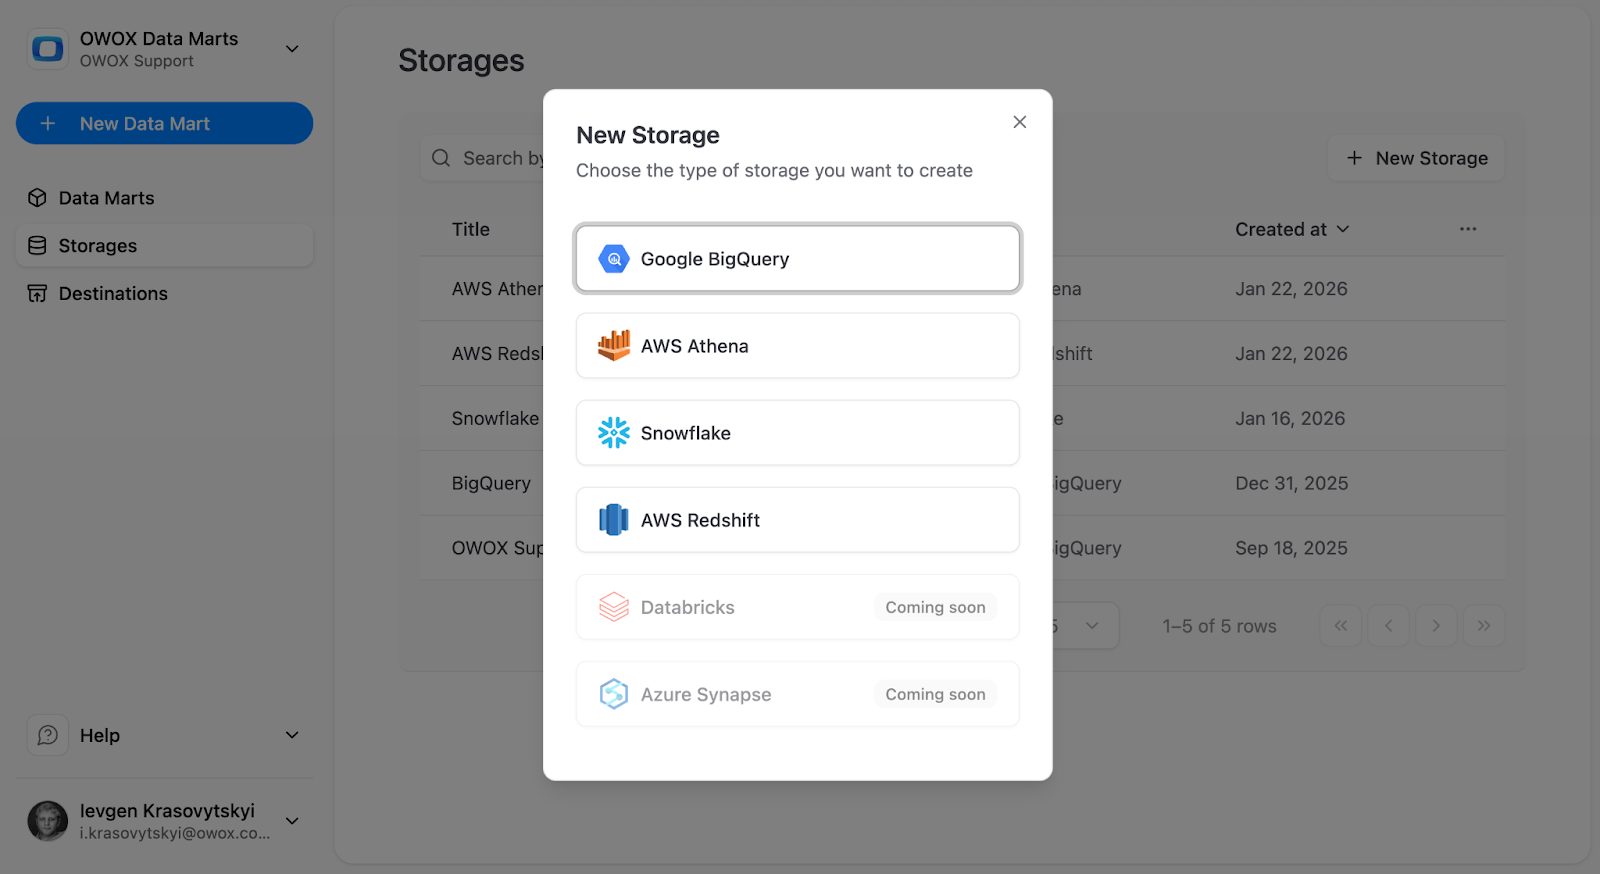Viewport: 1600px width, 874px height.
Task: Click the AWS Redshift storage icon
Action: click(x=612, y=519)
